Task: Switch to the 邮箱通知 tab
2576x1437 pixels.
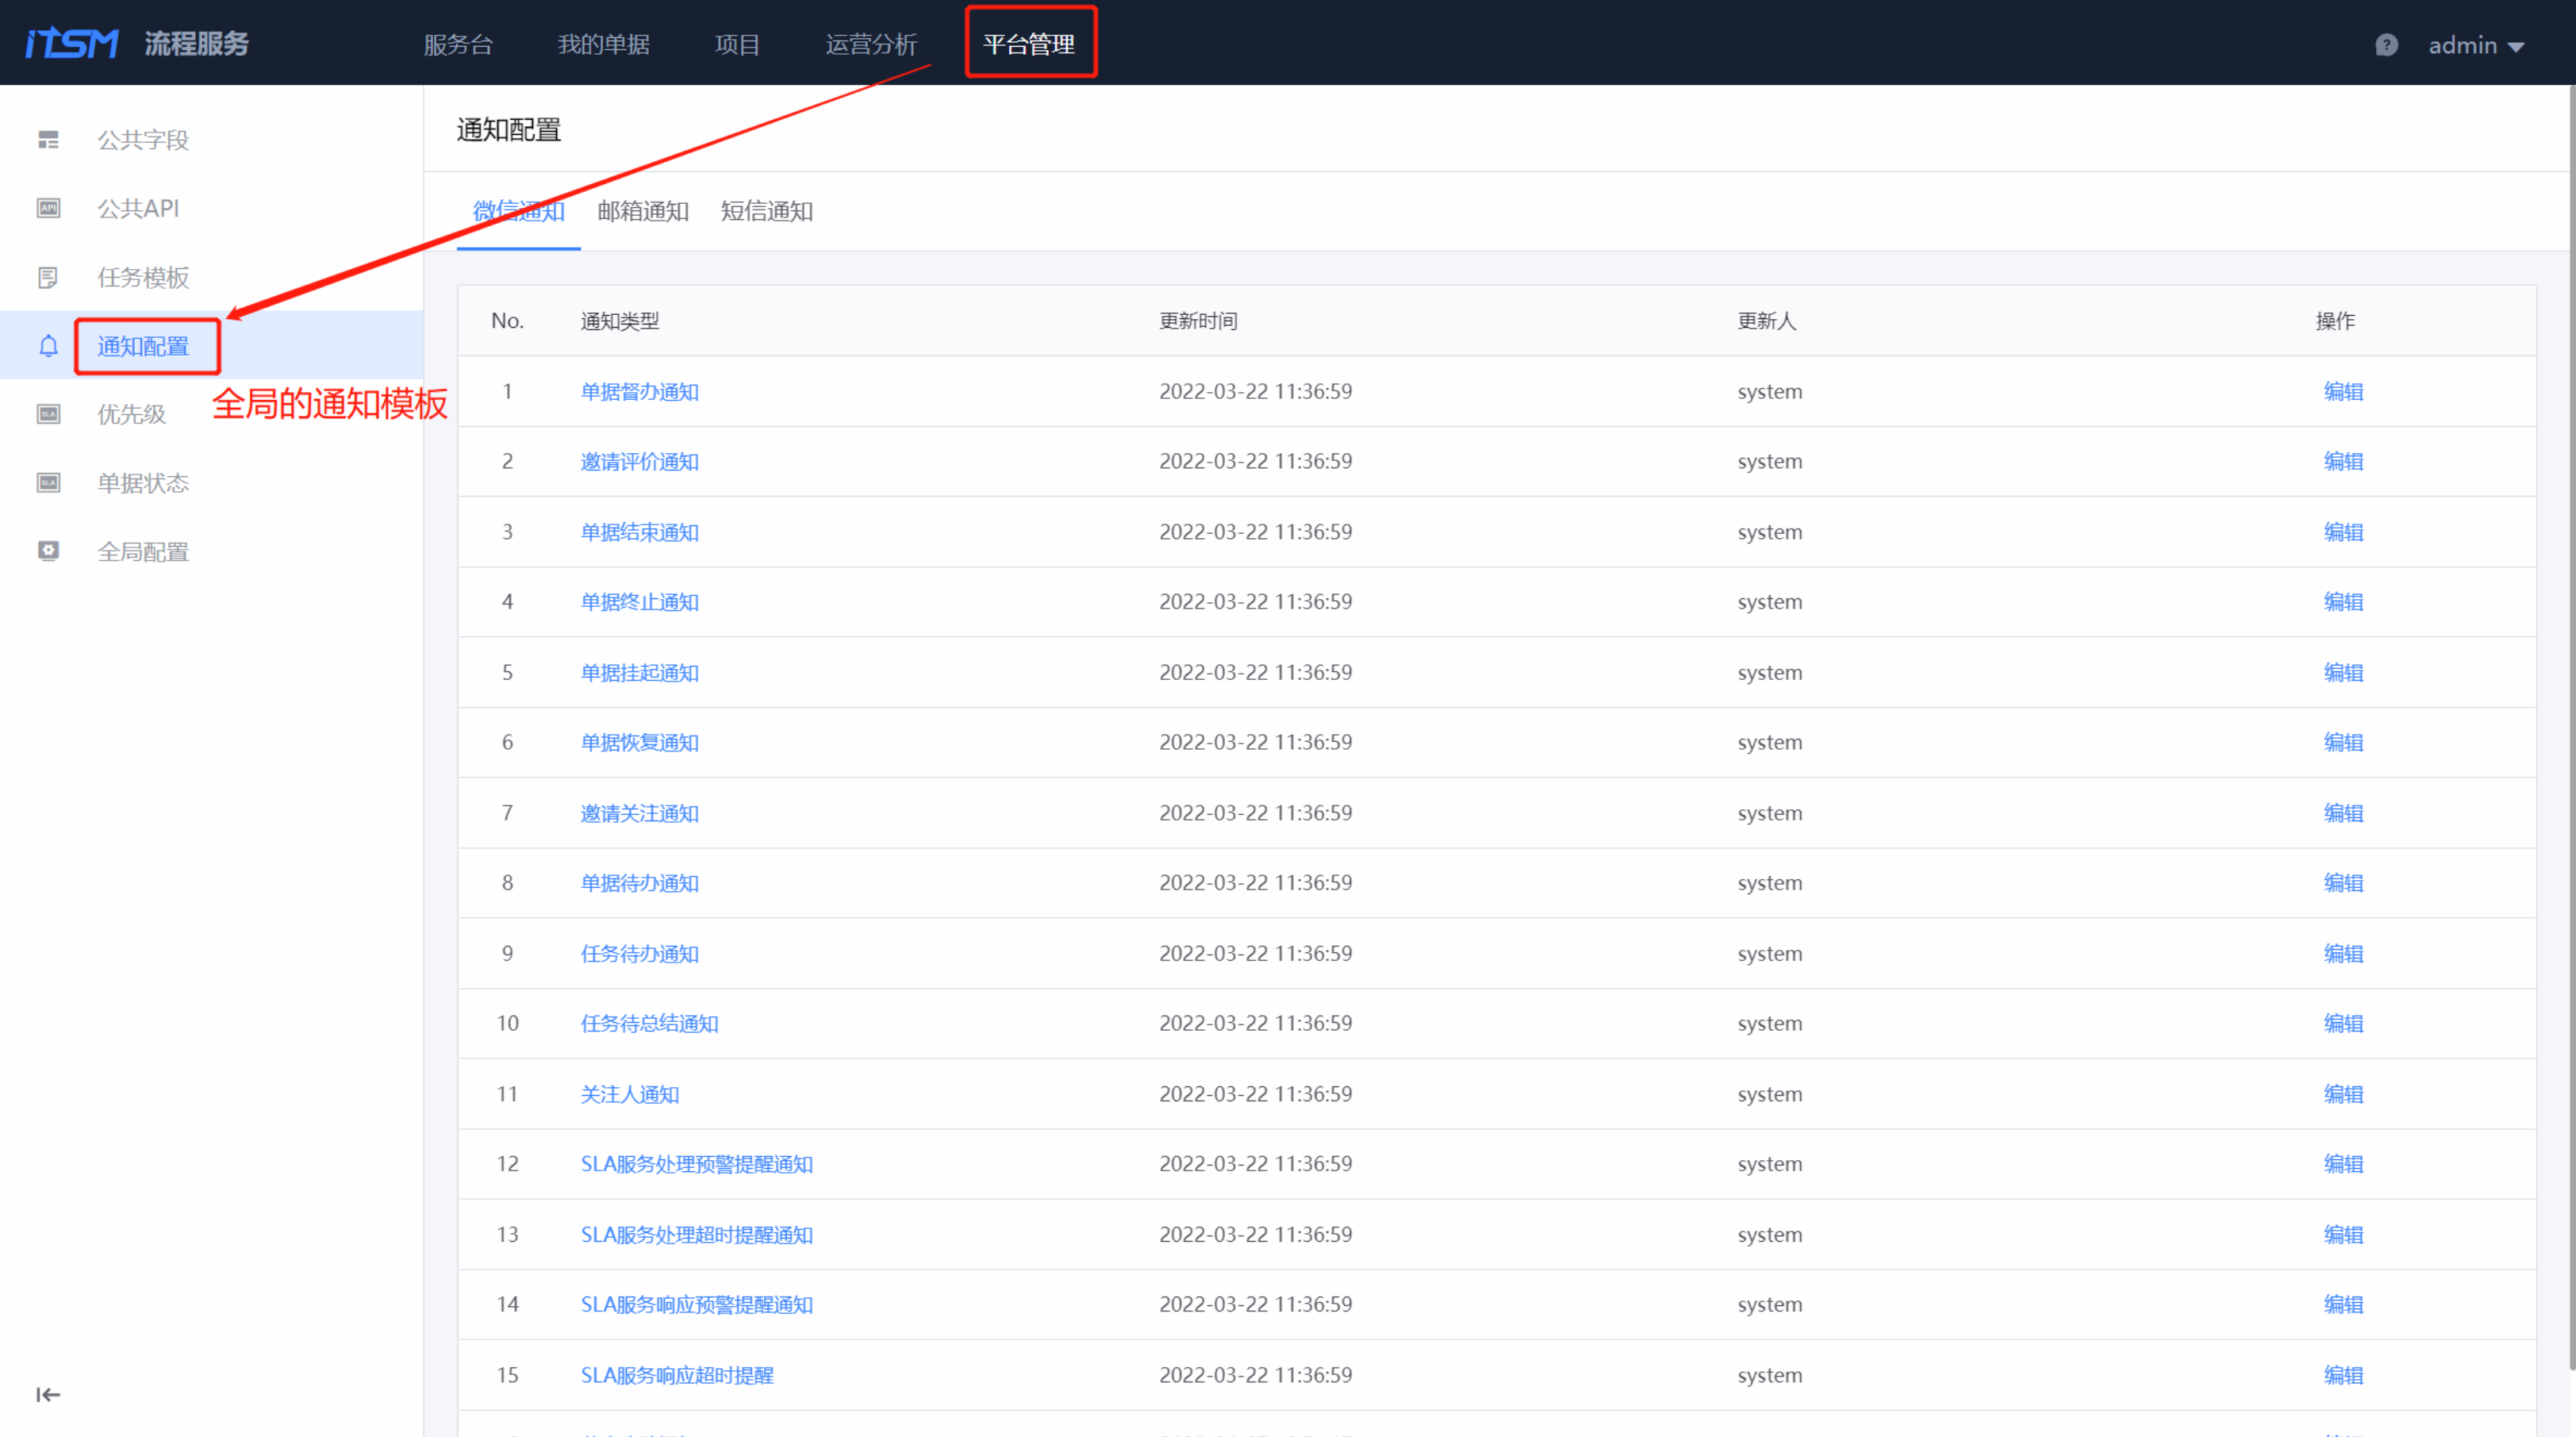Action: tap(643, 211)
